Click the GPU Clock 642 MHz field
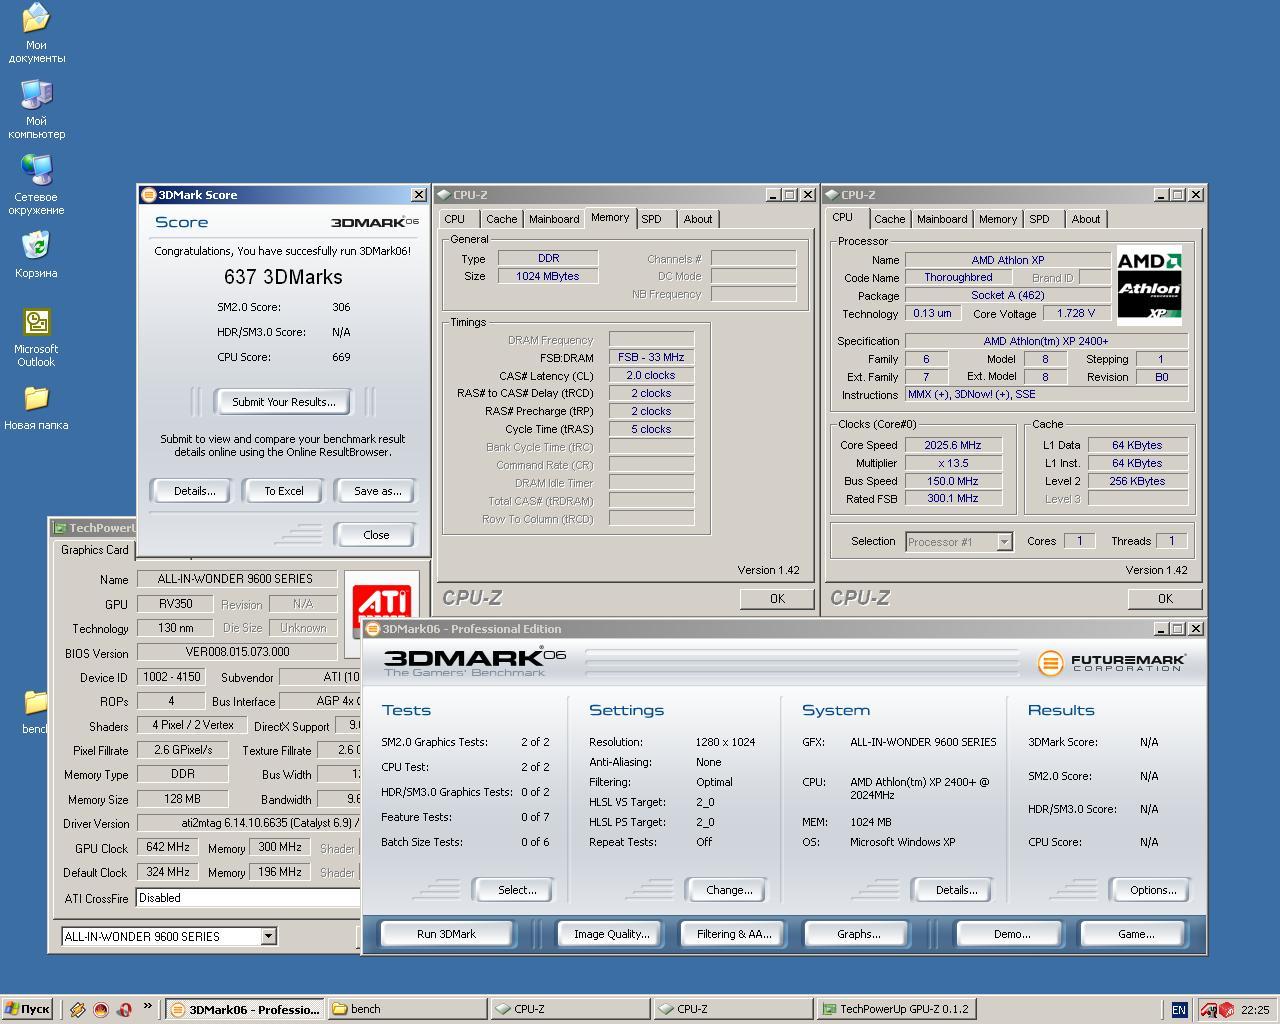1280x1024 pixels. pos(167,847)
